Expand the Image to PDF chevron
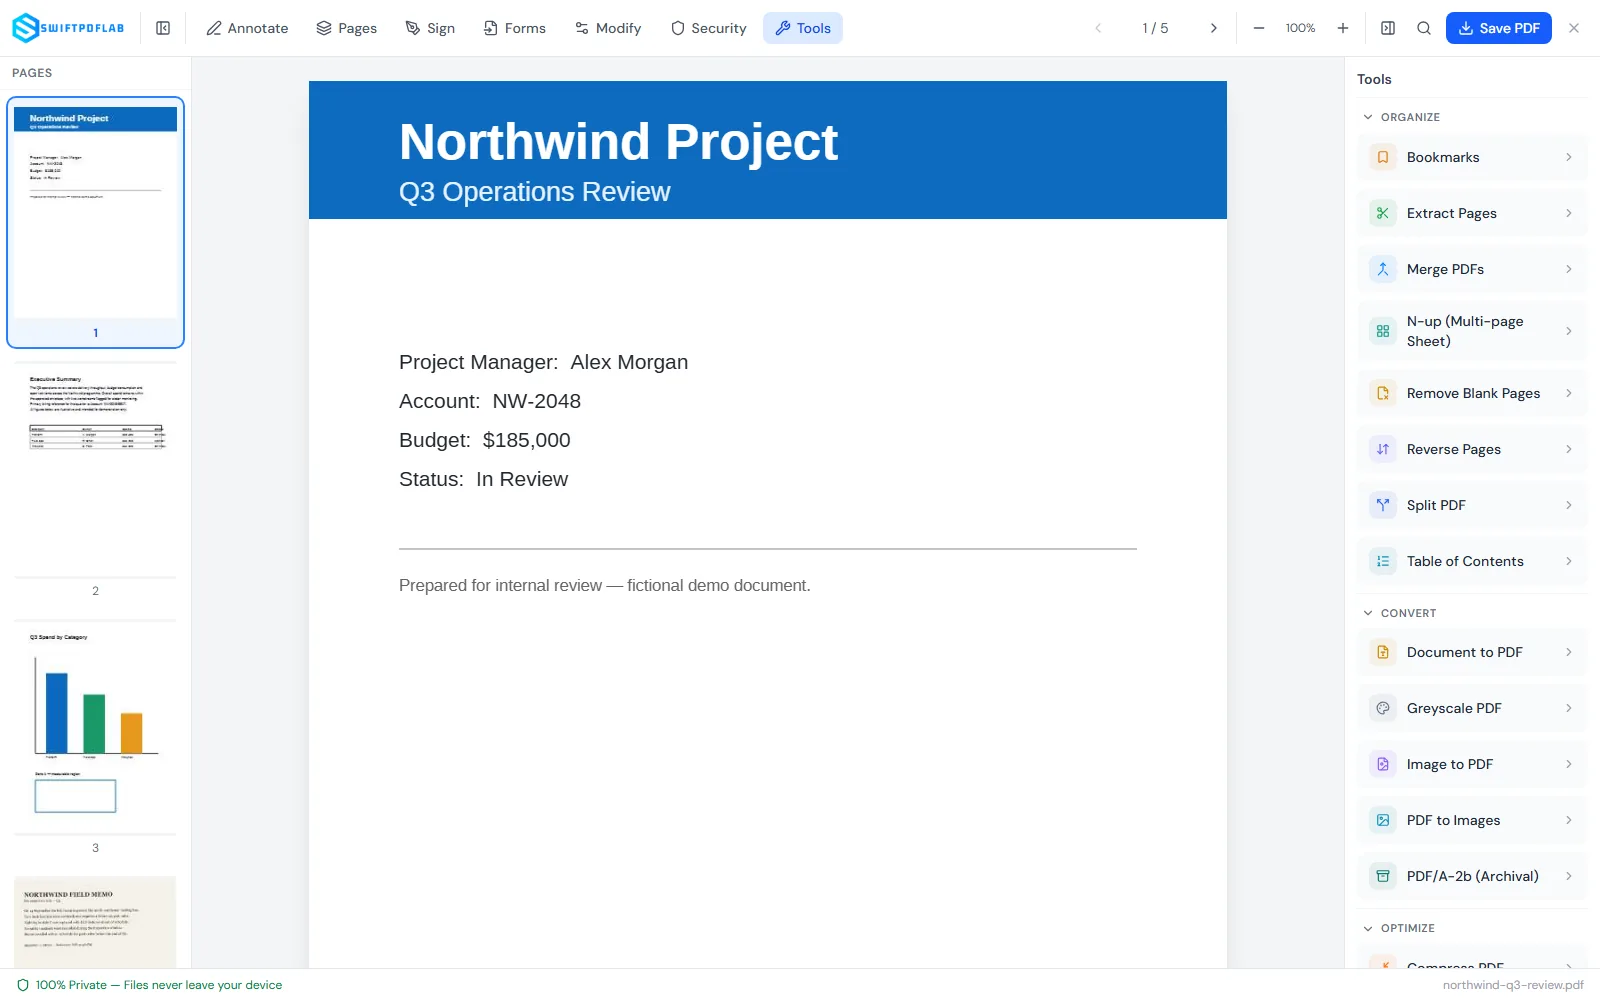The width and height of the screenshot is (1600, 1000). (1568, 764)
